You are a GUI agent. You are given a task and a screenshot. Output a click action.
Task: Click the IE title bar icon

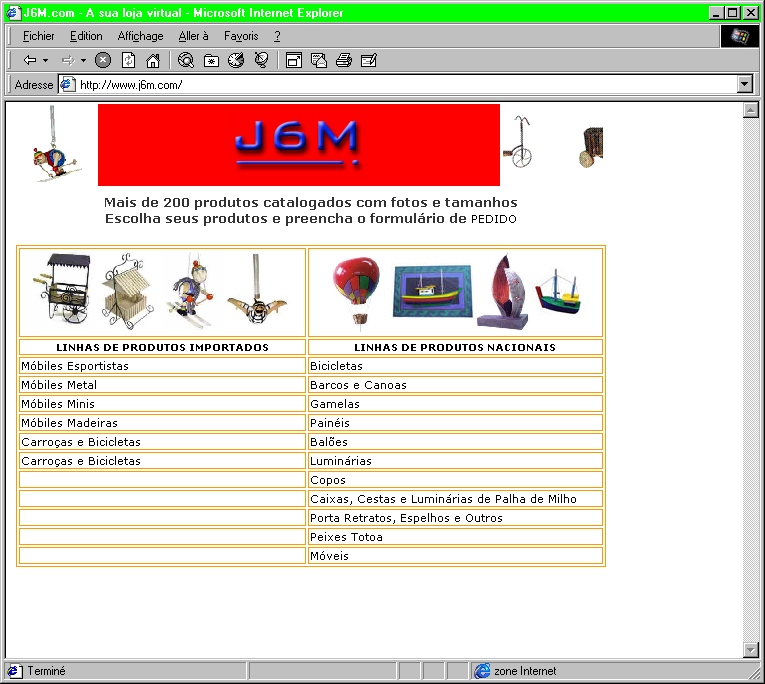14,12
